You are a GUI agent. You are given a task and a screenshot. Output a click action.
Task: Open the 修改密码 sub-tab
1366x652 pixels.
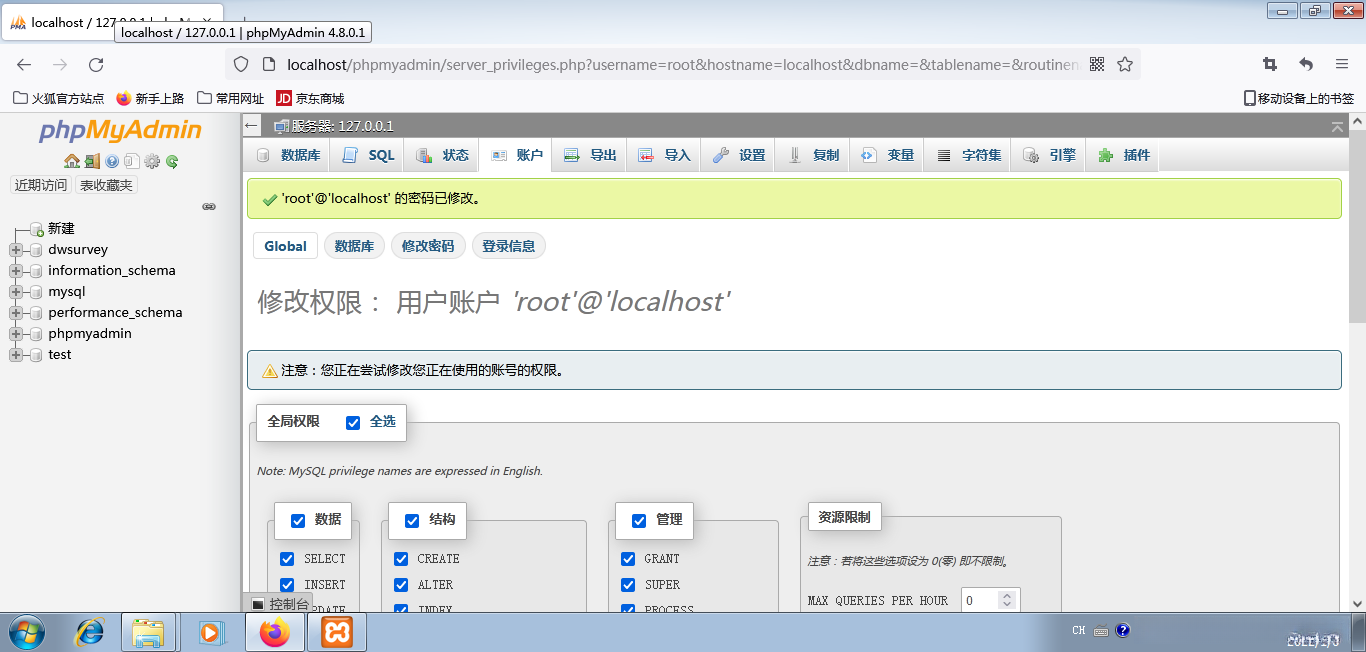click(x=428, y=246)
